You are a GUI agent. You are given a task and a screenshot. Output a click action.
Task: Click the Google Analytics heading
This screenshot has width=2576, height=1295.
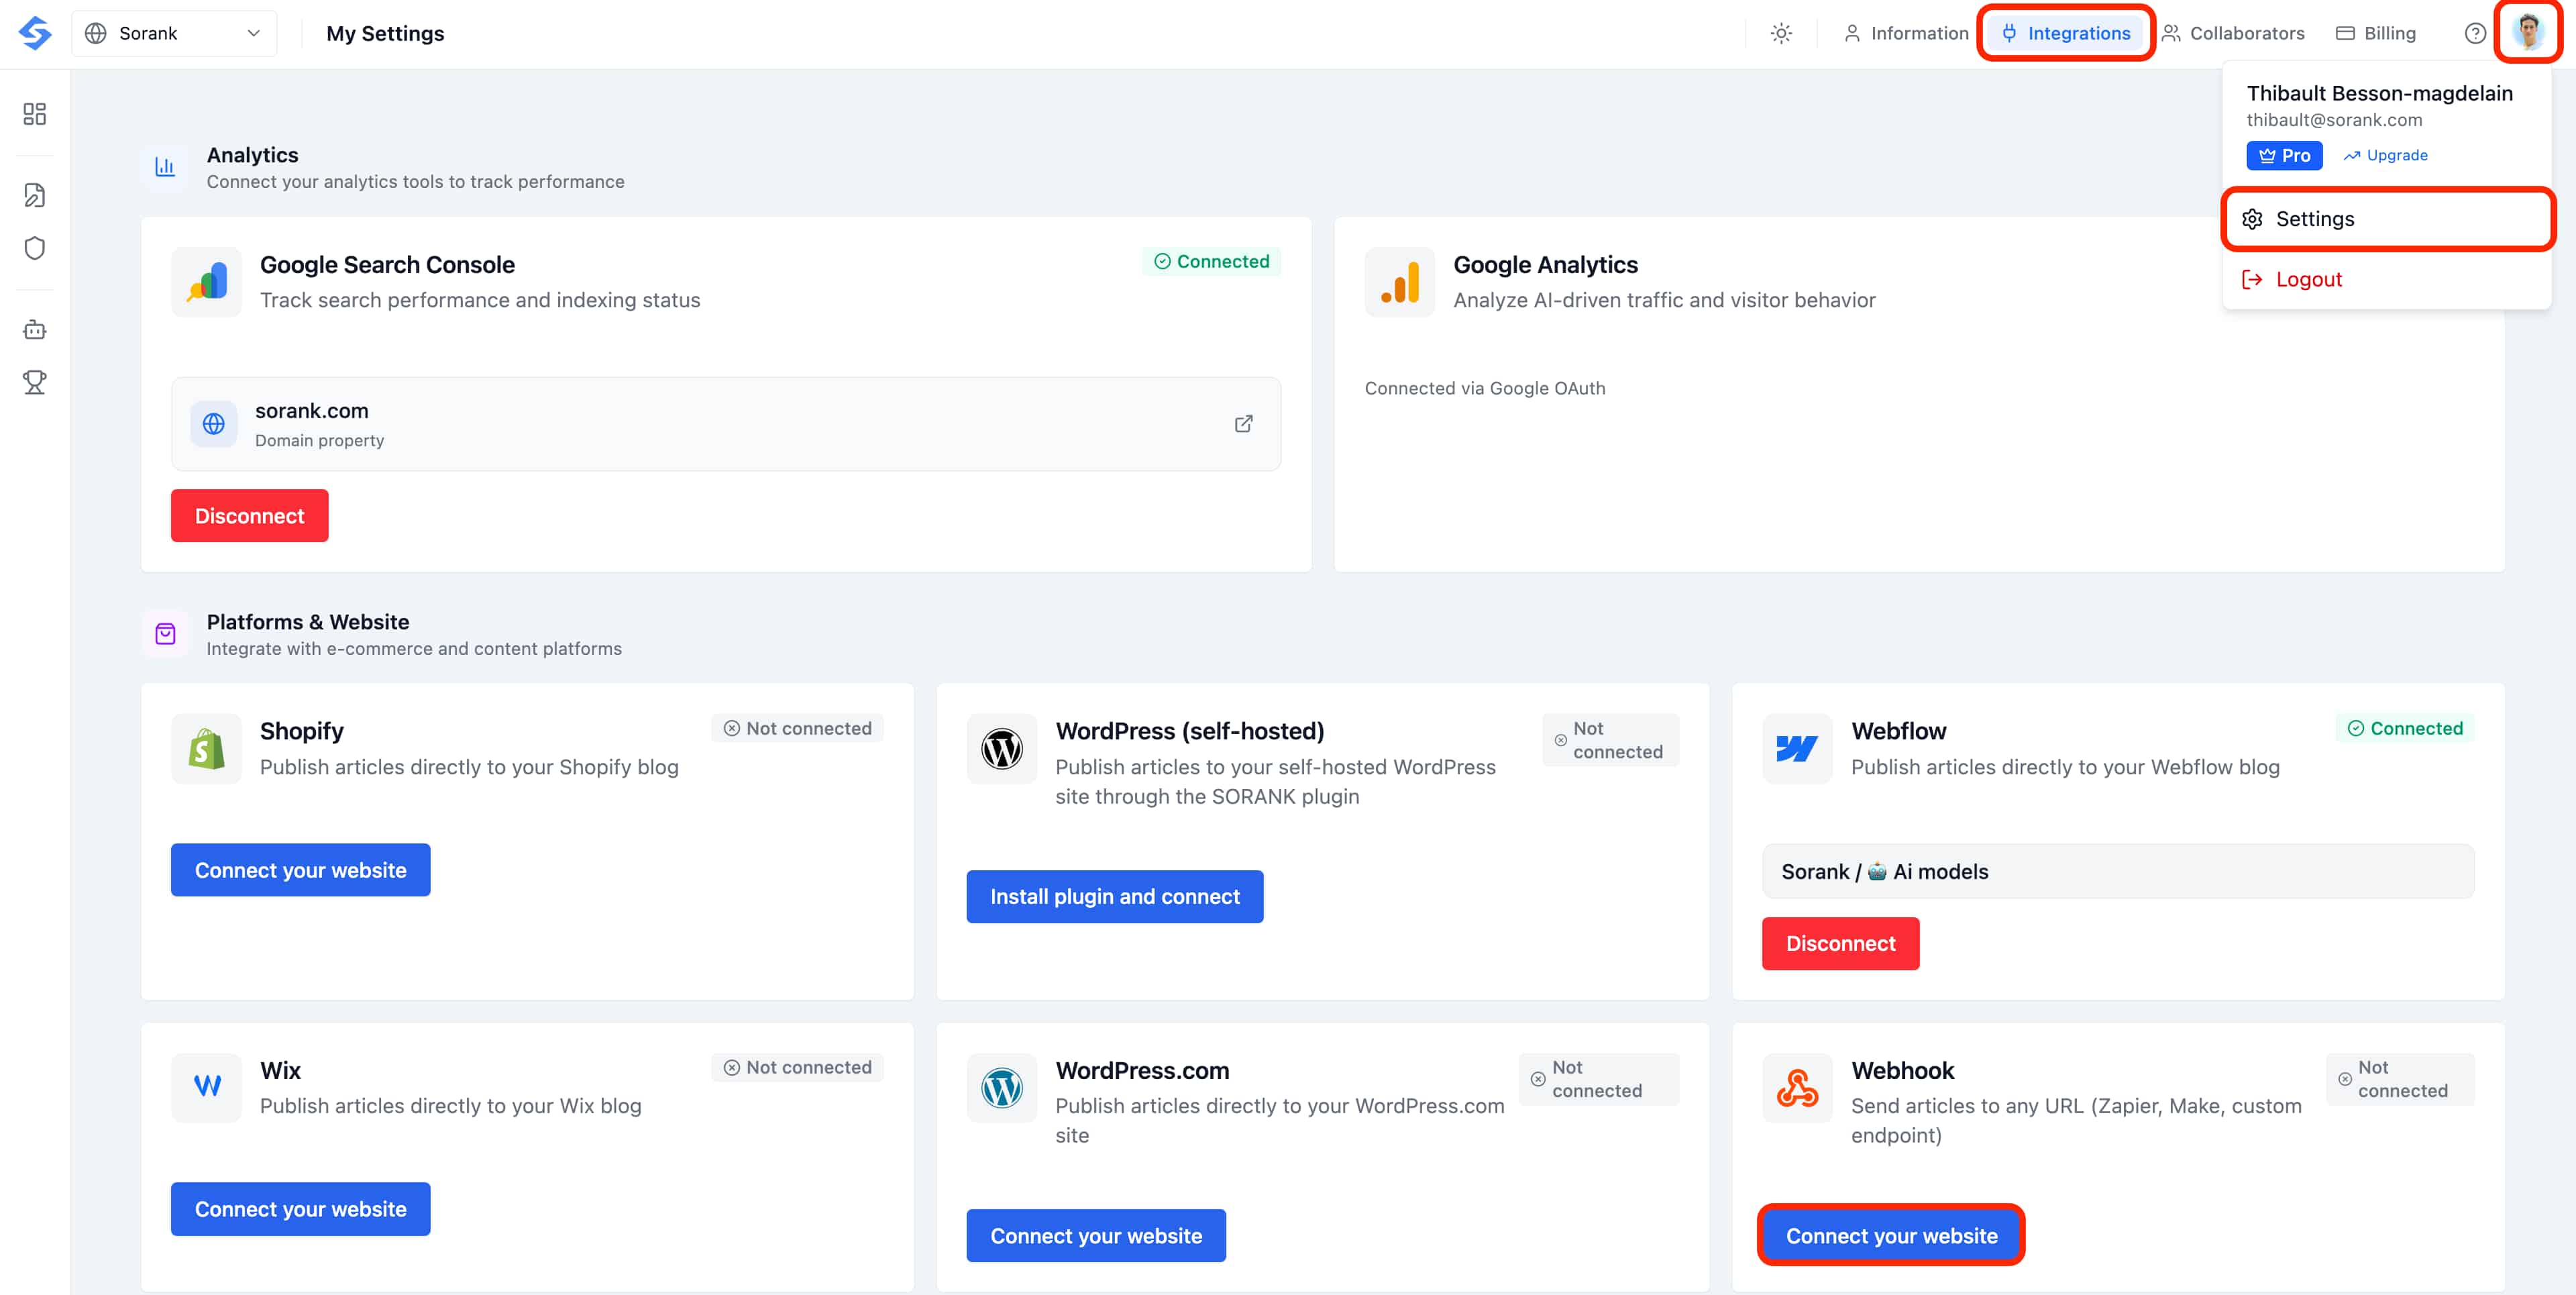pyautogui.click(x=1545, y=265)
